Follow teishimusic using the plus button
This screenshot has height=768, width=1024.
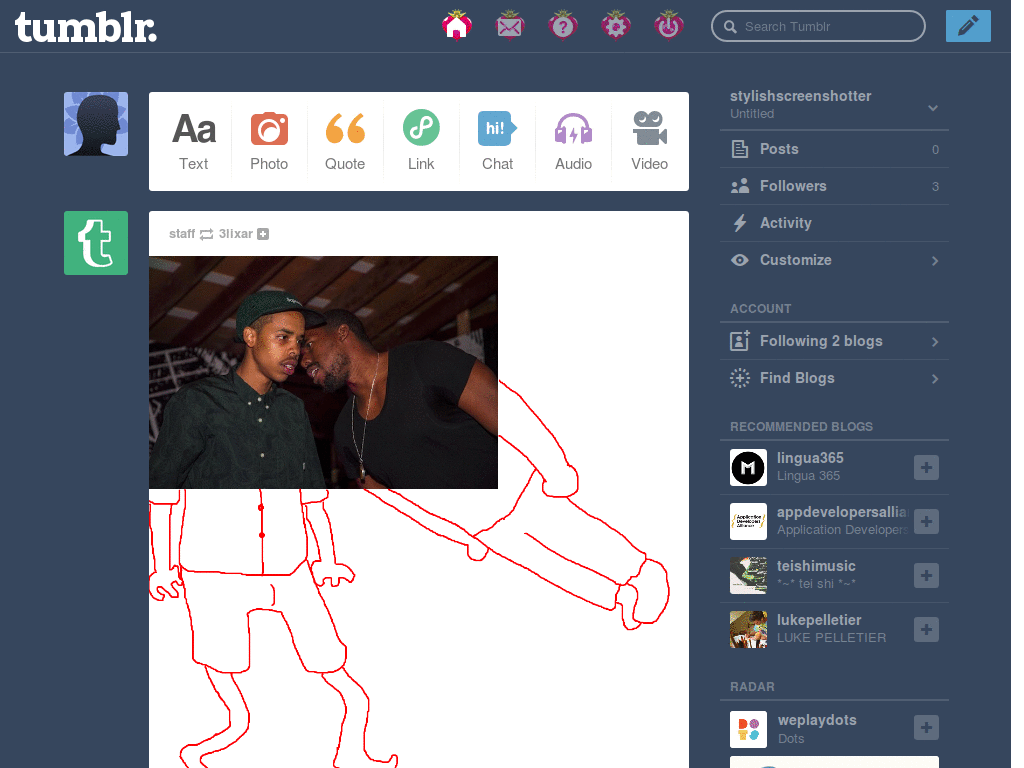pyautogui.click(x=926, y=575)
